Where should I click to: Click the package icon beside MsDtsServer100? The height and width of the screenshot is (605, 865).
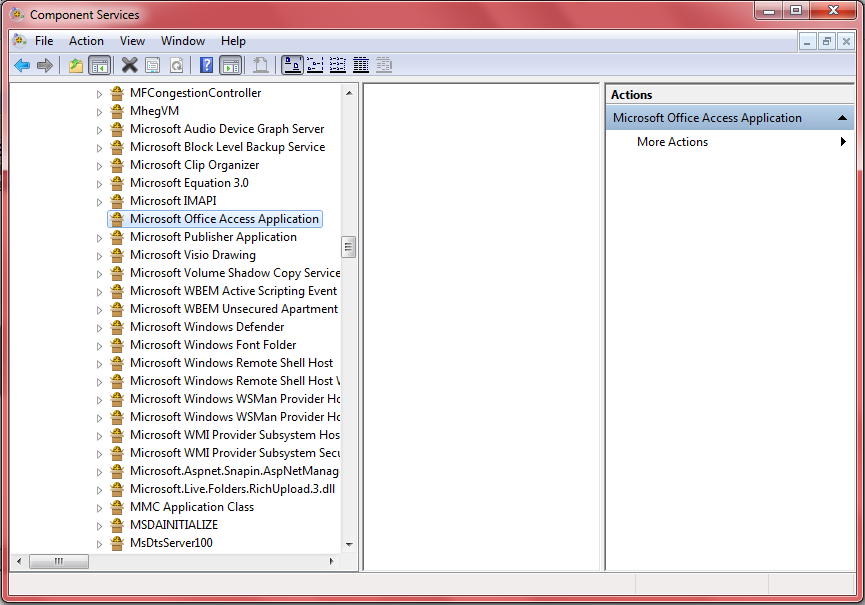(116, 543)
